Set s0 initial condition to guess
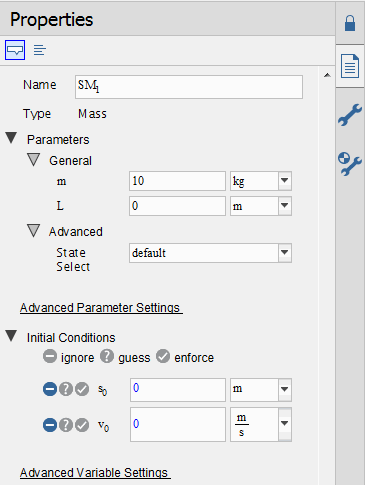Viewport: 365px width, 485px height. coord(66,389)
